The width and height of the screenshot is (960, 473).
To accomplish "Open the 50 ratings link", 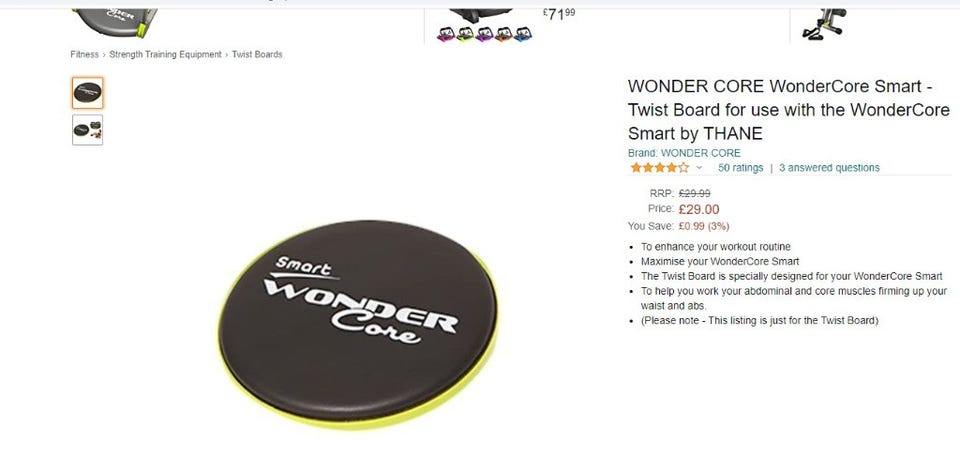I will pyautogui.click(x=741, y=168).
